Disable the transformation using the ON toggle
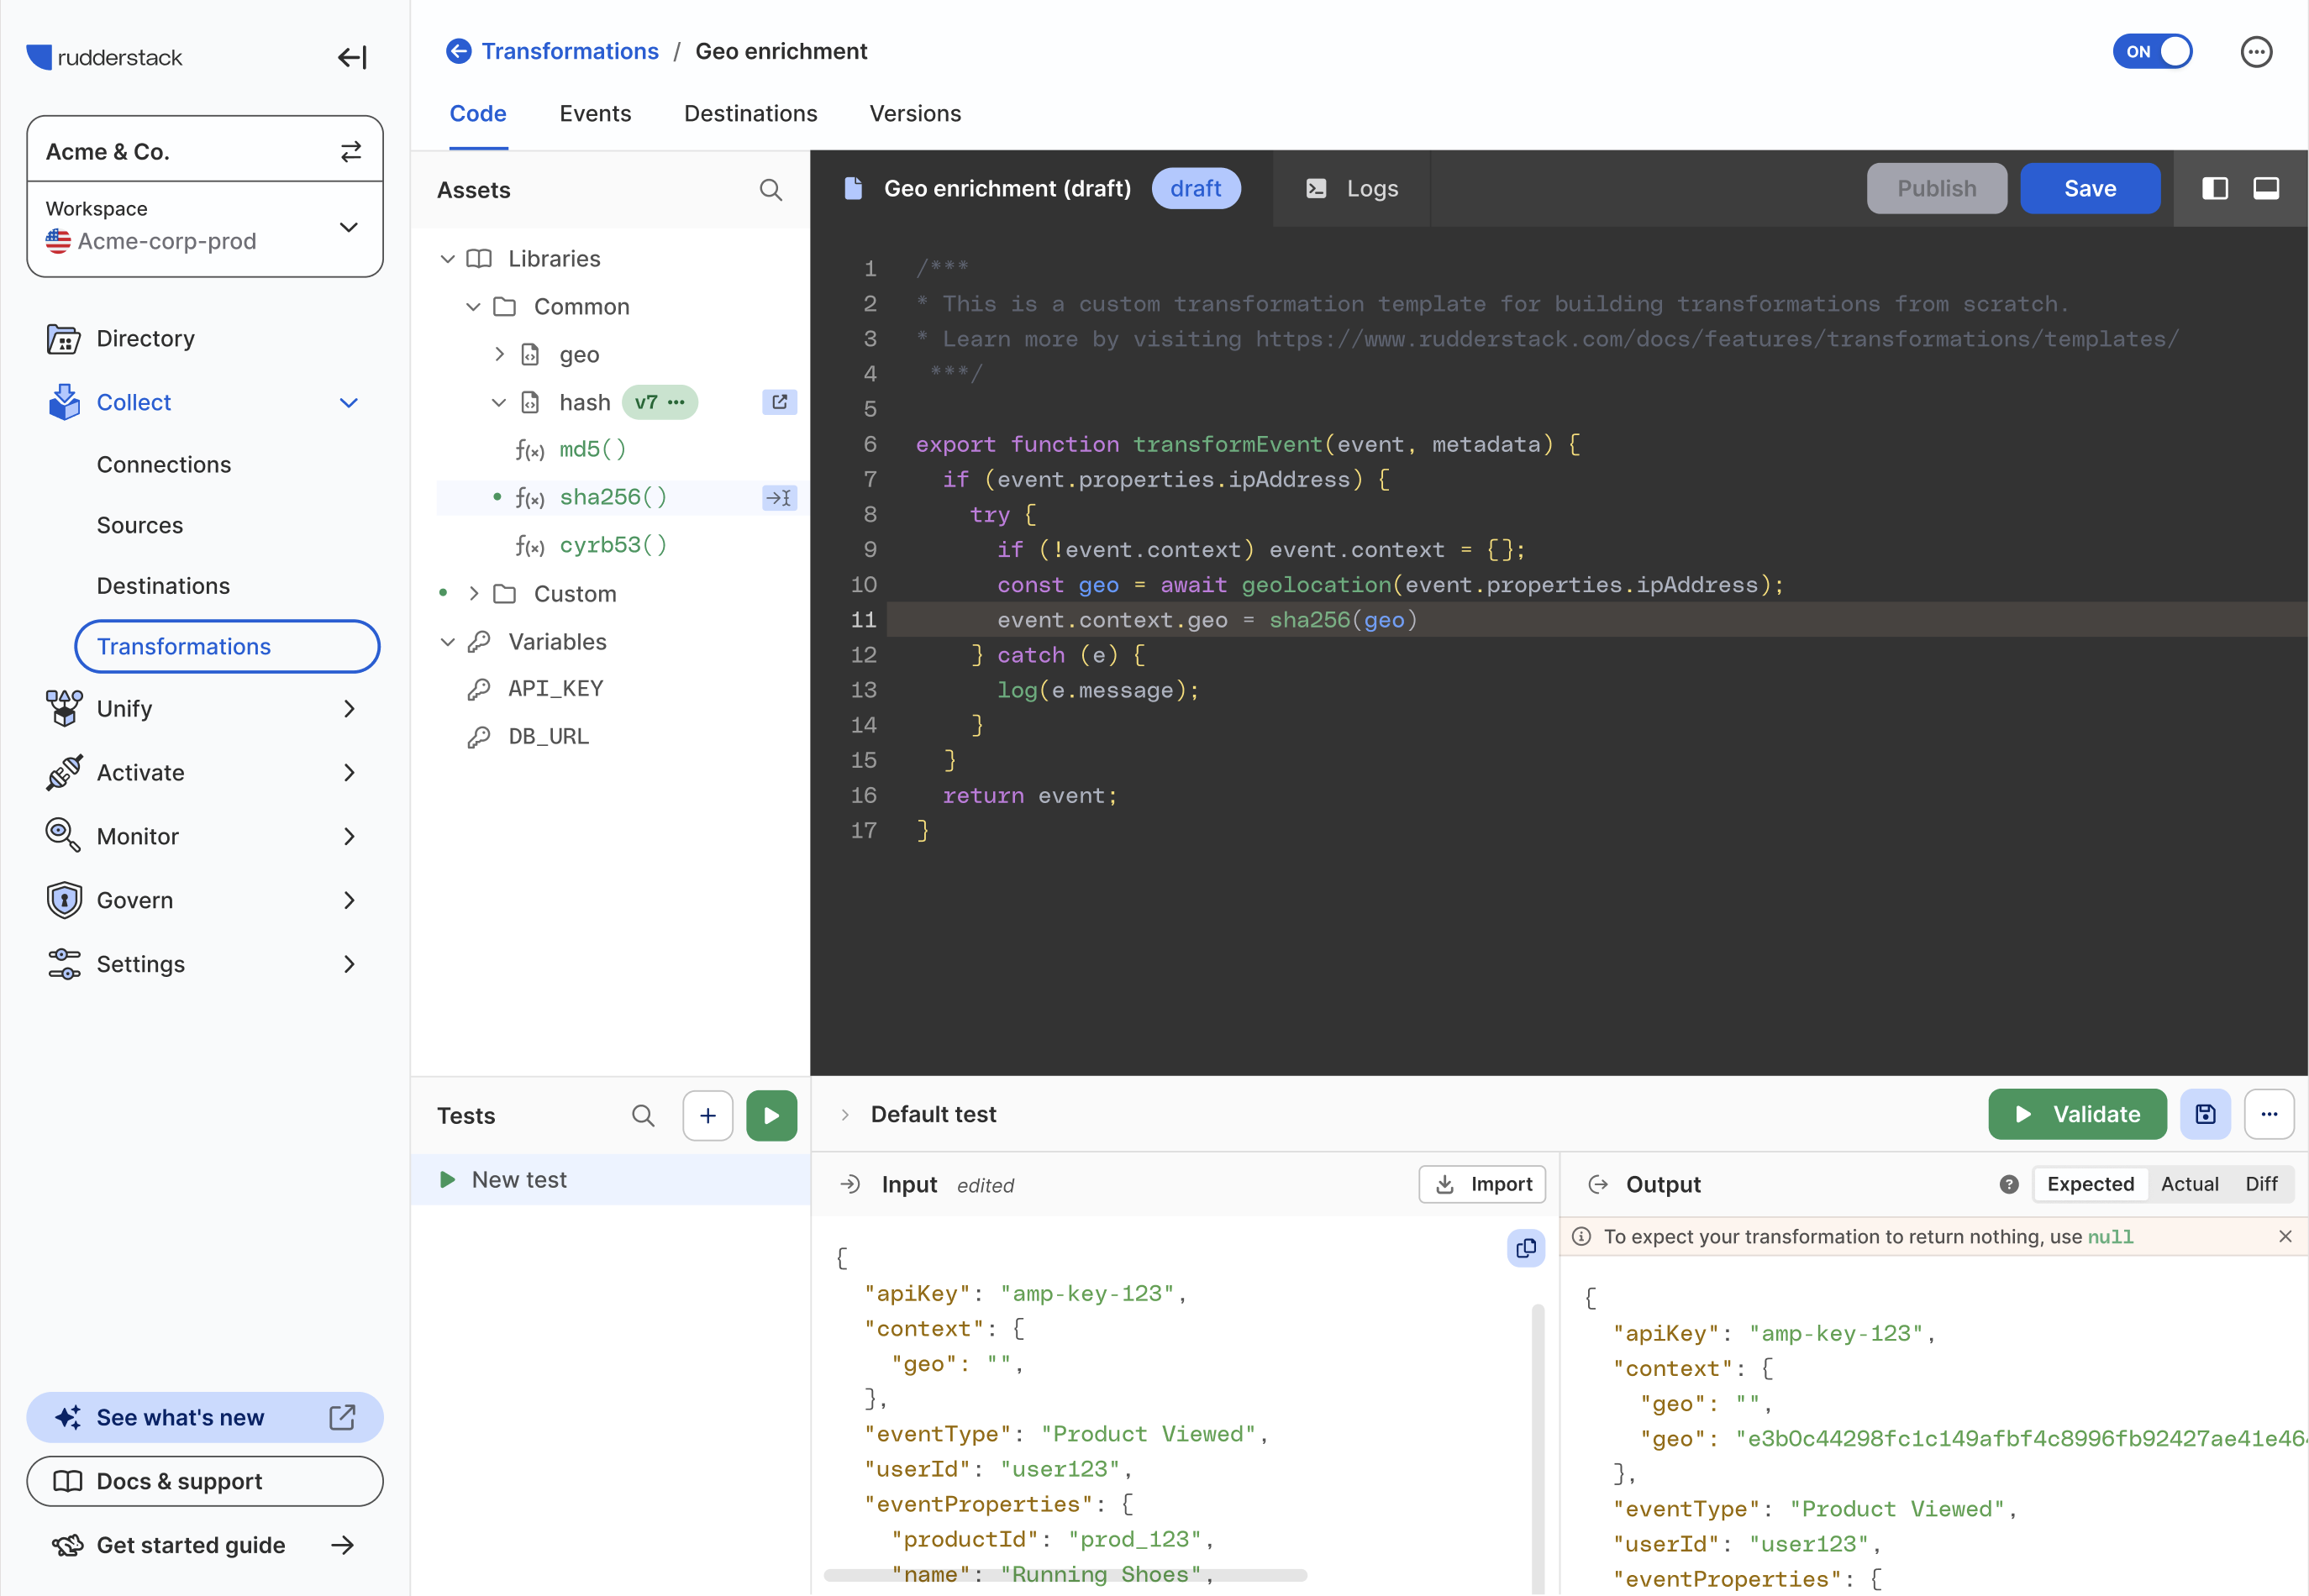This screenshot has width=2309, height=1596. (x=2152, y=51)
